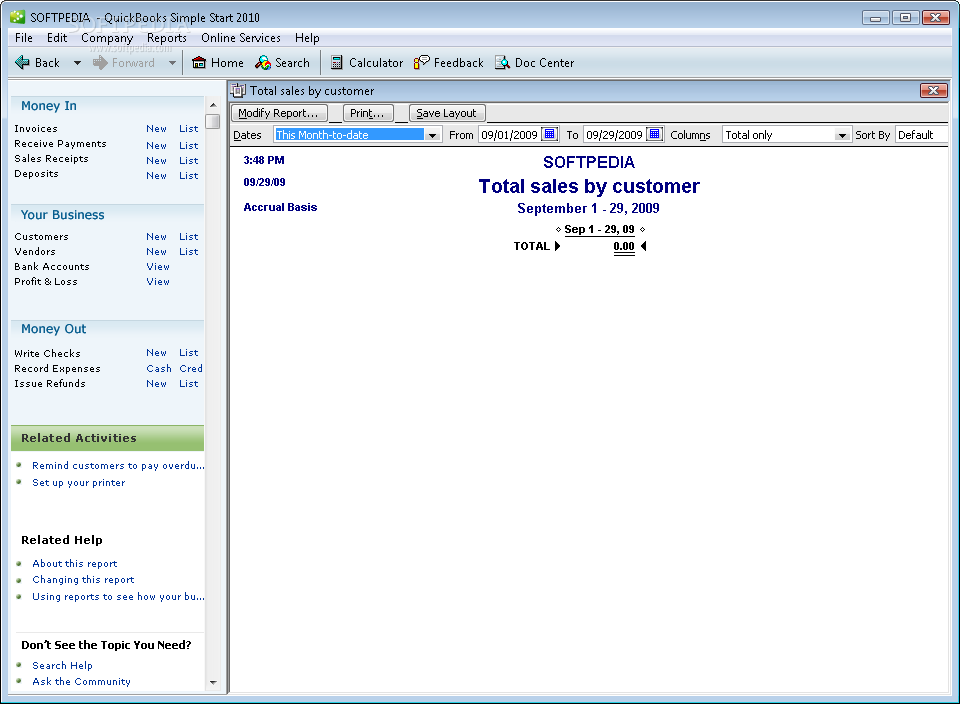Image resolution: width=960 pixels, height=704 pixels.
Task: Click sidebar scrollbar up arrow
Action: click(213, 105)
